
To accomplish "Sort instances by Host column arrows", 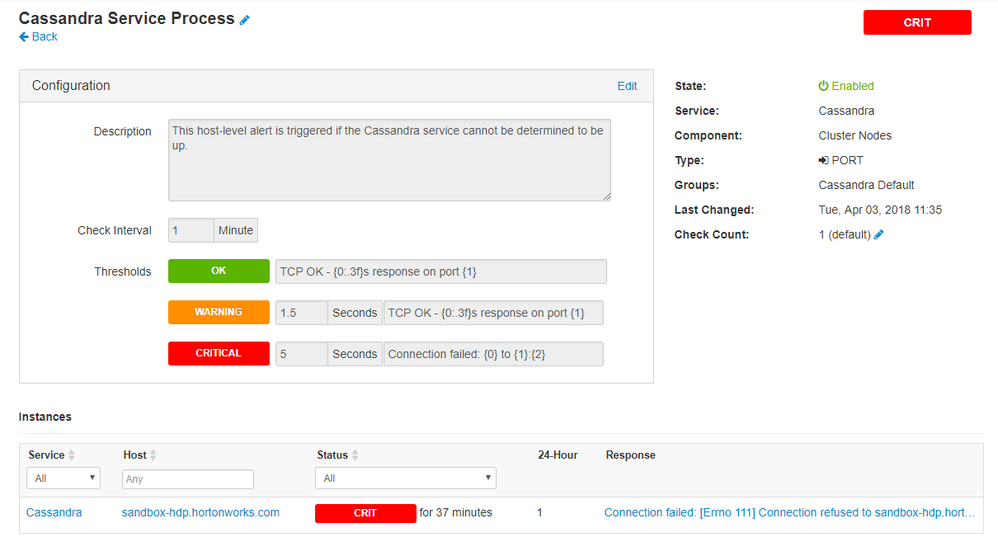I will point(153,455).
